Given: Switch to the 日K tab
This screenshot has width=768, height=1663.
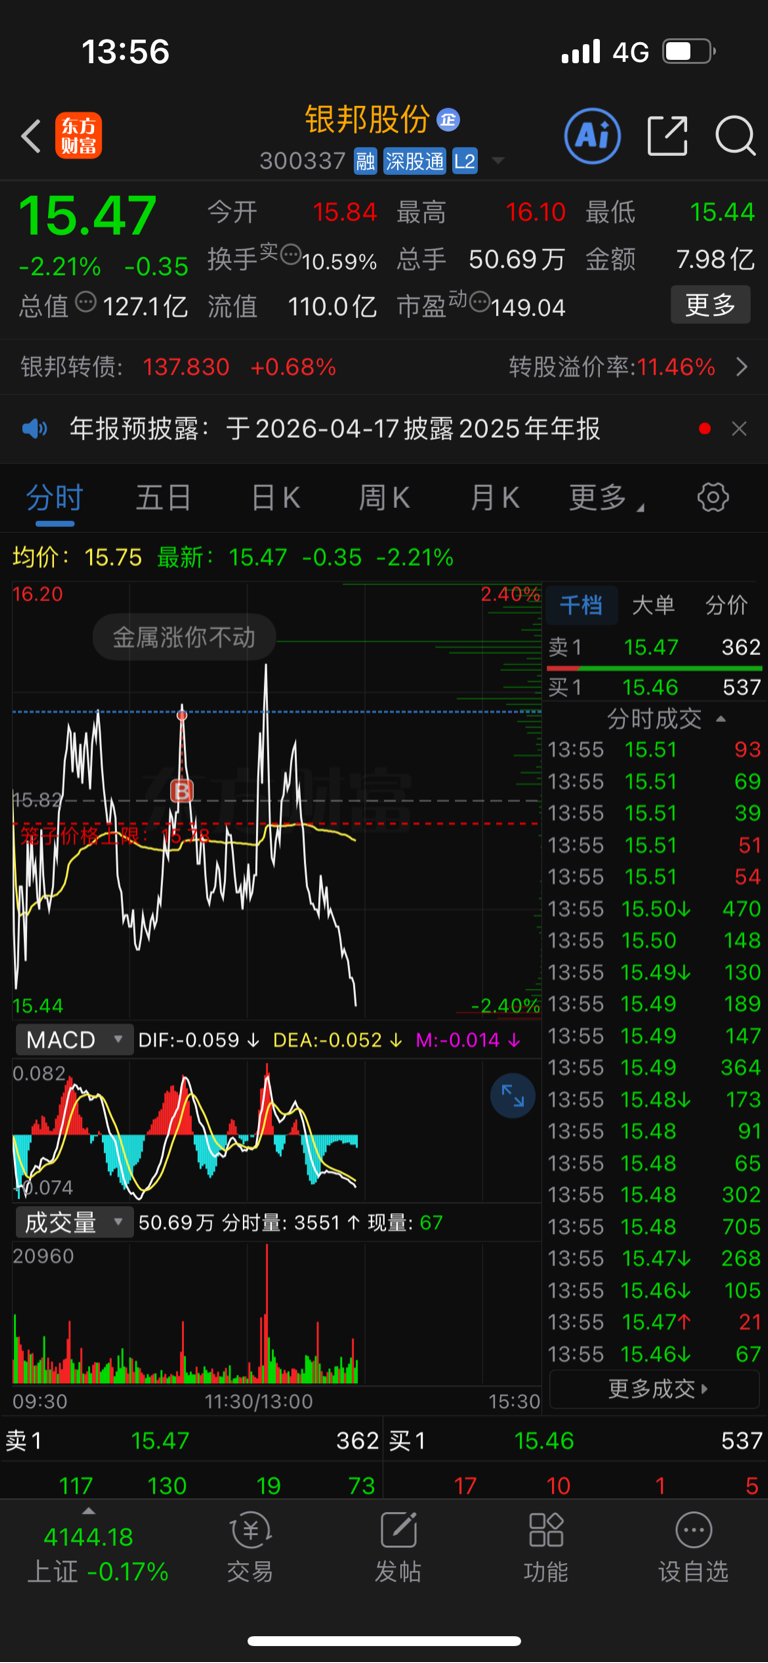Looking at the screenshot, I should pos(275,497).
